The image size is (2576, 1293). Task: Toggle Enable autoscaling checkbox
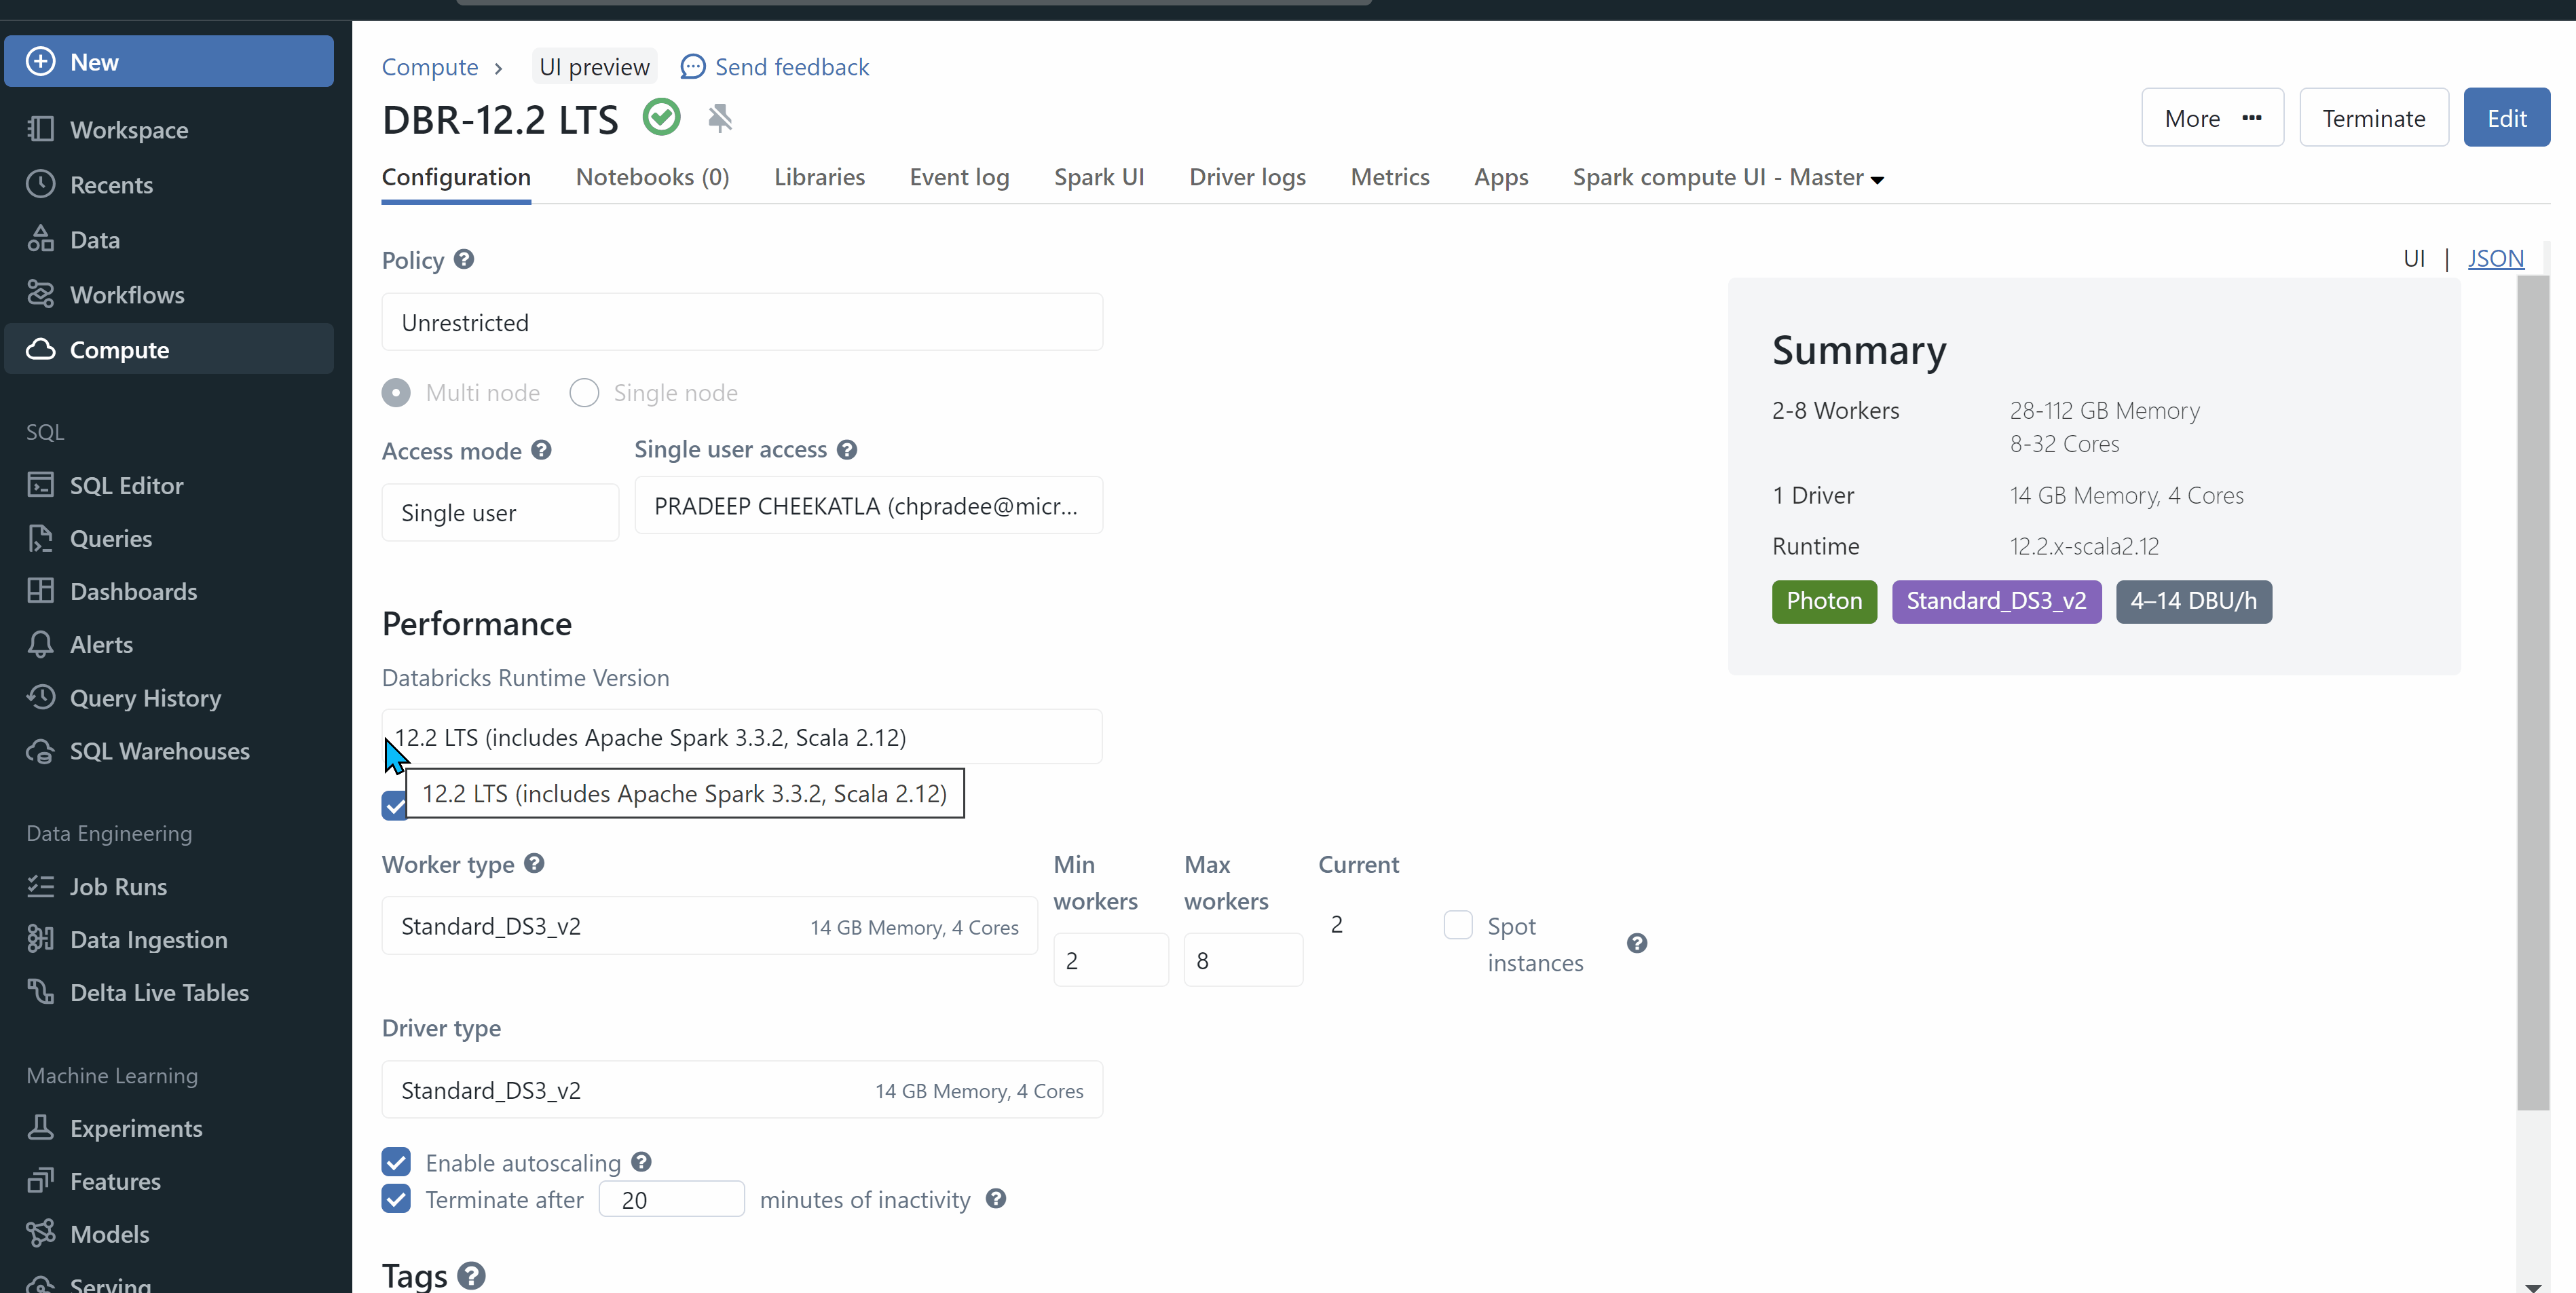(396, 1162)
